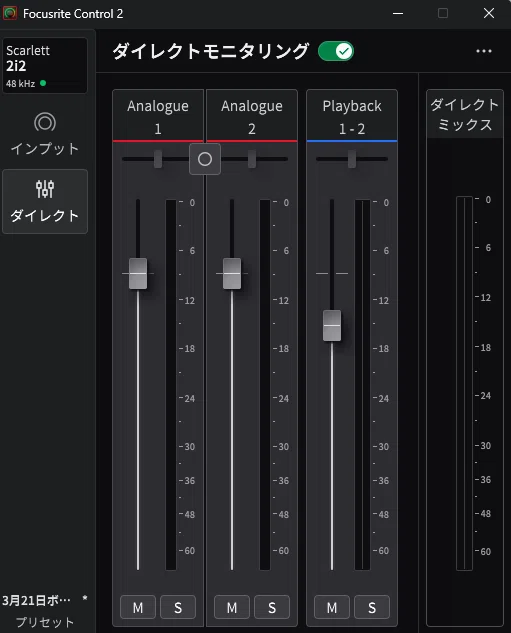Solo the Analogue 2 channel

click(x=272, y=607)
